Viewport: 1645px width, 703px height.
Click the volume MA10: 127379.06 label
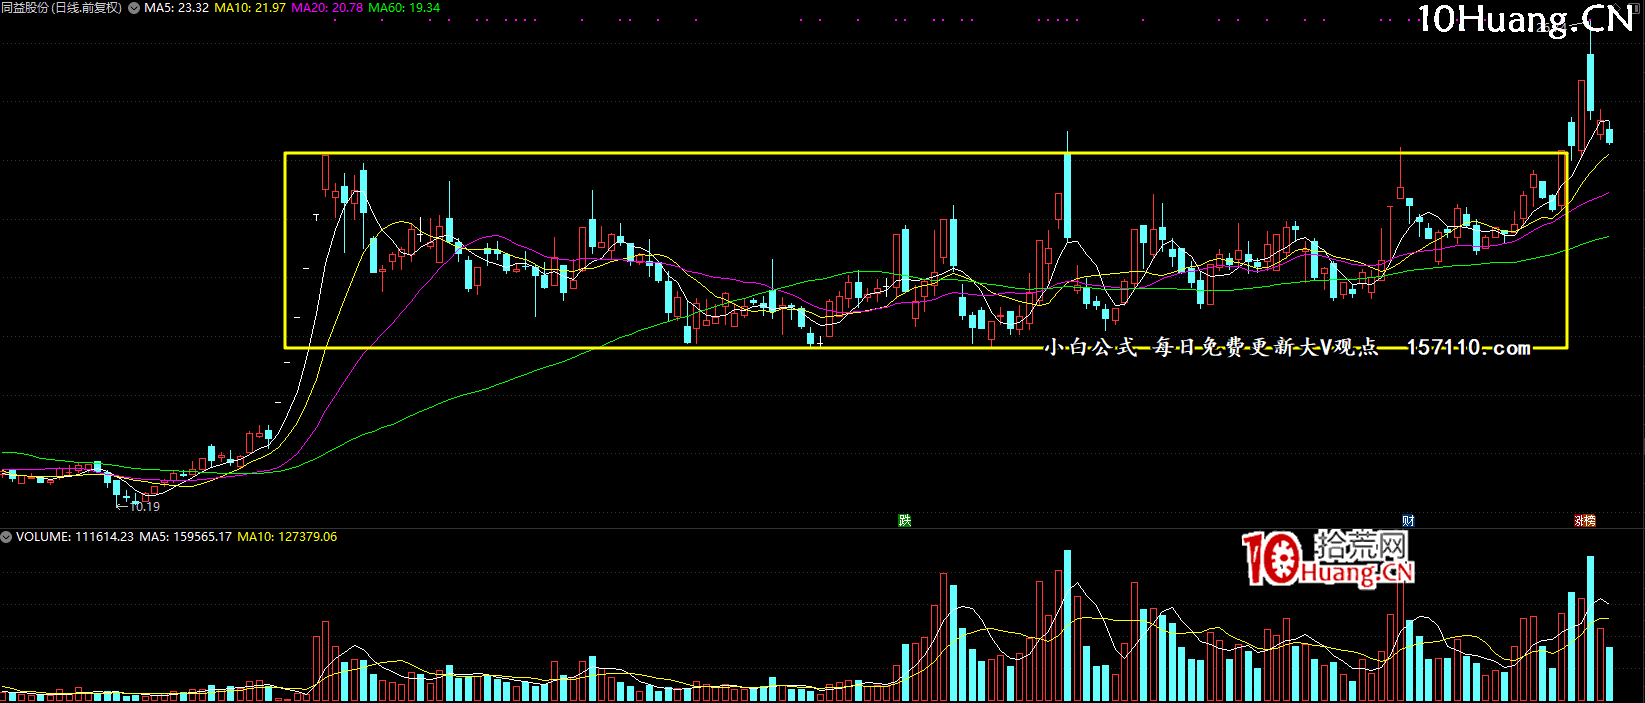[x=287, y=537]
